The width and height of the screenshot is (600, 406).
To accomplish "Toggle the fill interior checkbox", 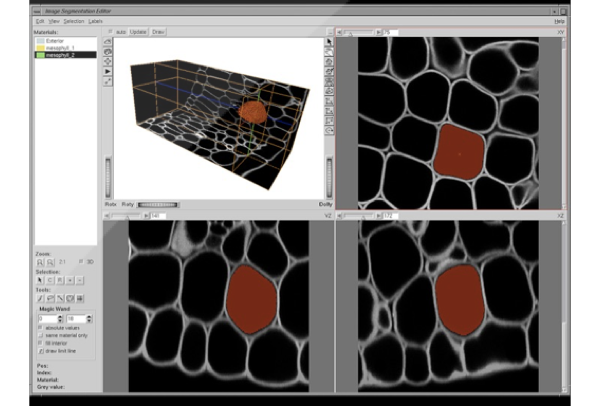I will 40,344.
